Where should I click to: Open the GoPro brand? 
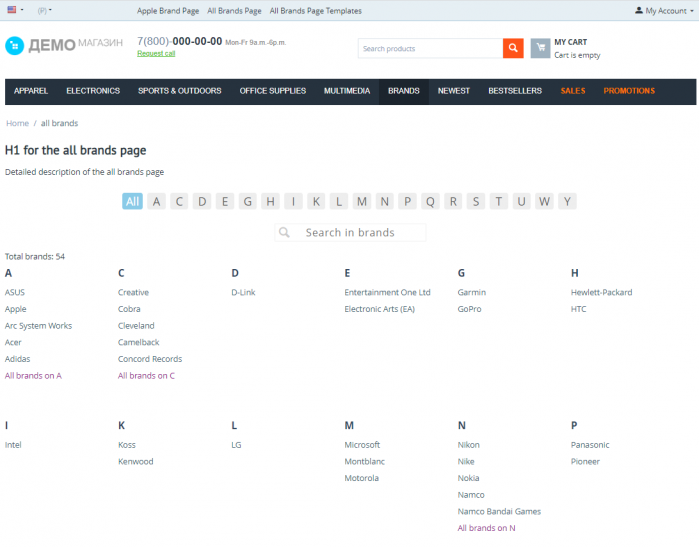(x=470, y=309)
